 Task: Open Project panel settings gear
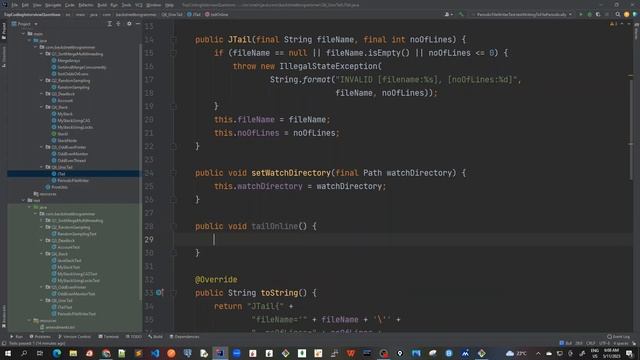(129, 24)
